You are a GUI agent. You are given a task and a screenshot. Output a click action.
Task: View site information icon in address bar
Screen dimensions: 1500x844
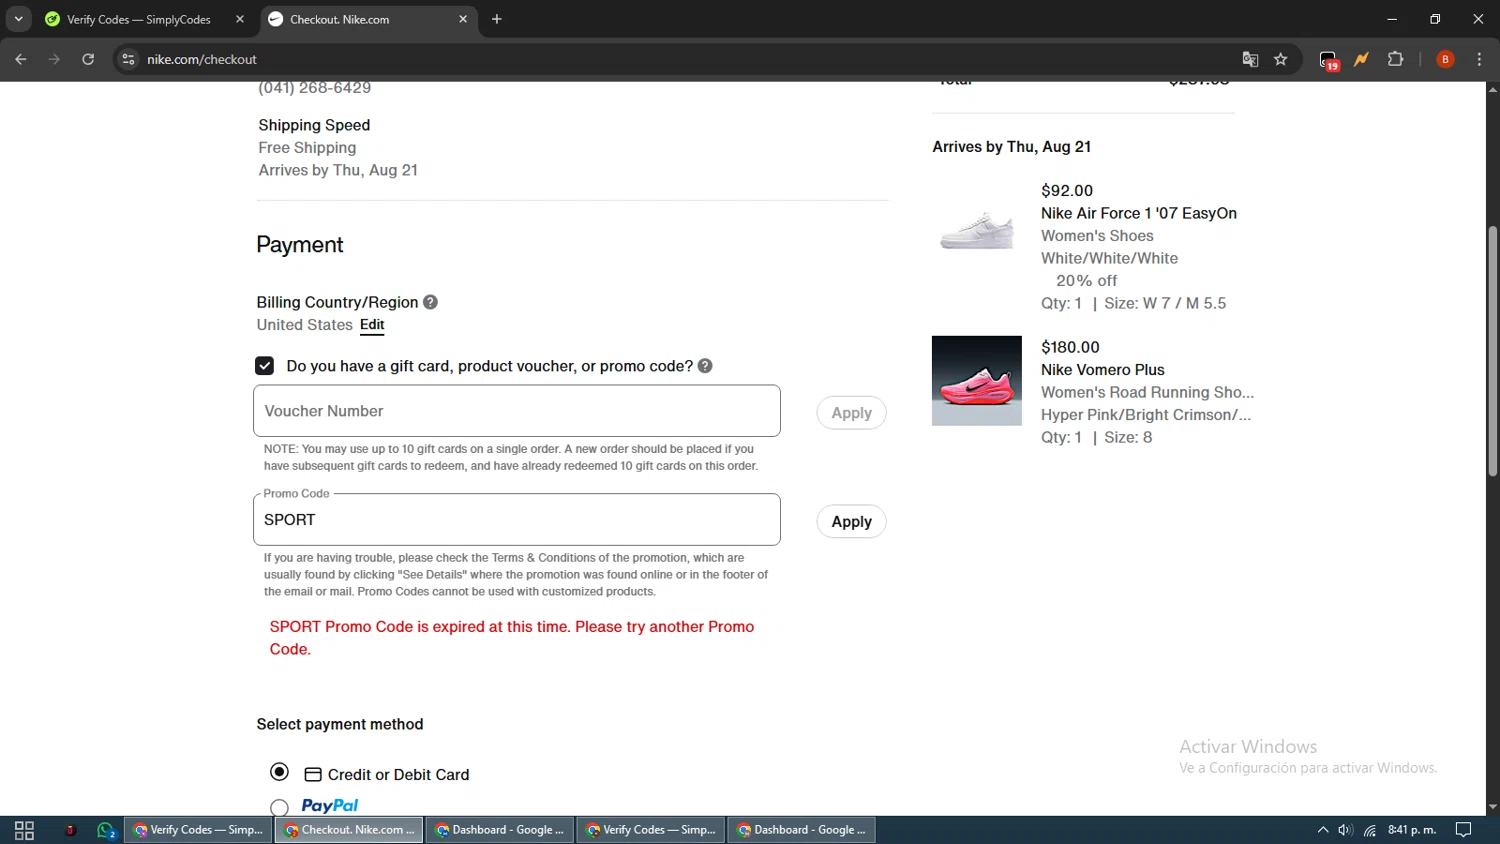click(x=128, y=59)
